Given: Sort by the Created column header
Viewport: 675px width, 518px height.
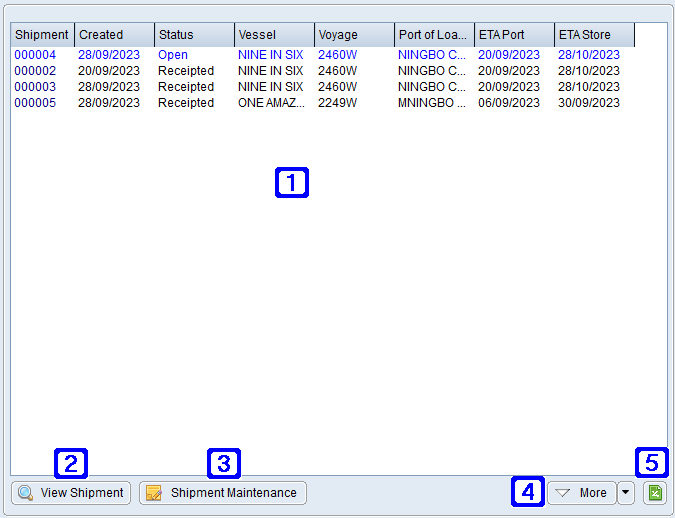Looking at the screenshot, I should point(114,35).
